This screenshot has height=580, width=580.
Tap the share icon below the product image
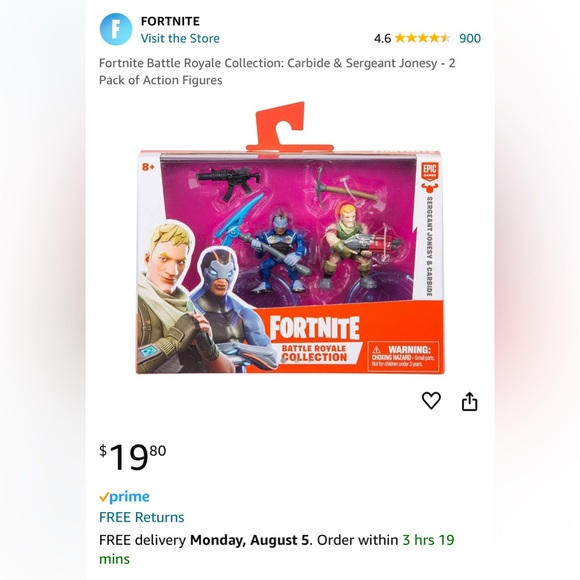(x=469, y=401)
